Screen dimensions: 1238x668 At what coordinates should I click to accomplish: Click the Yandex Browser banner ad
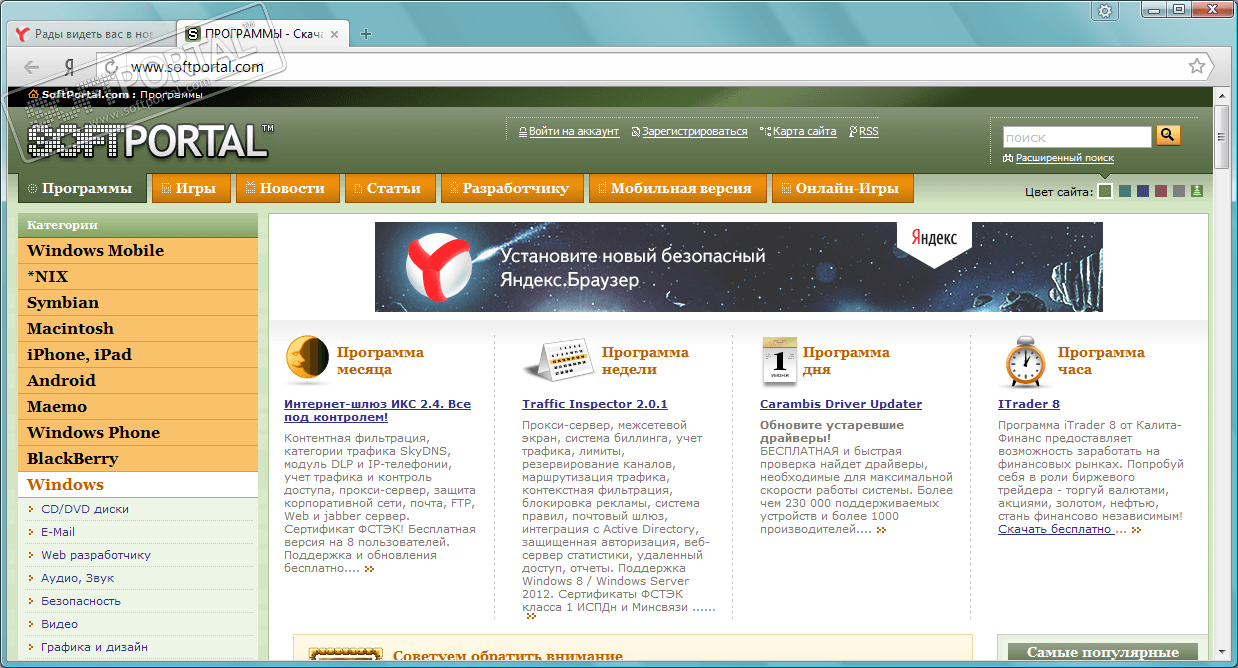tap(739, 267)
